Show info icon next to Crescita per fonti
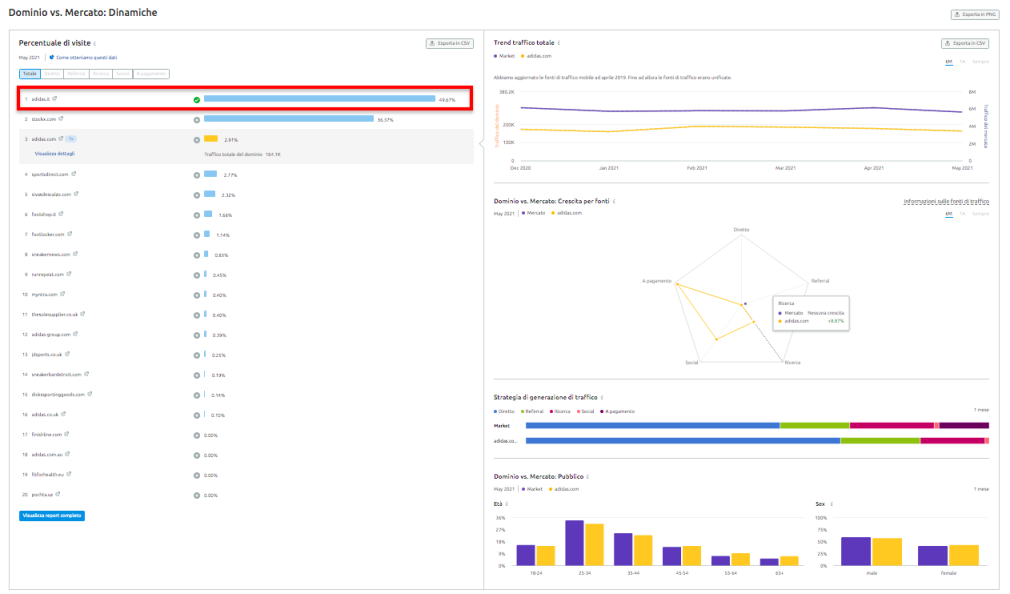1010x594 pixels. click(x=614, y=201)
